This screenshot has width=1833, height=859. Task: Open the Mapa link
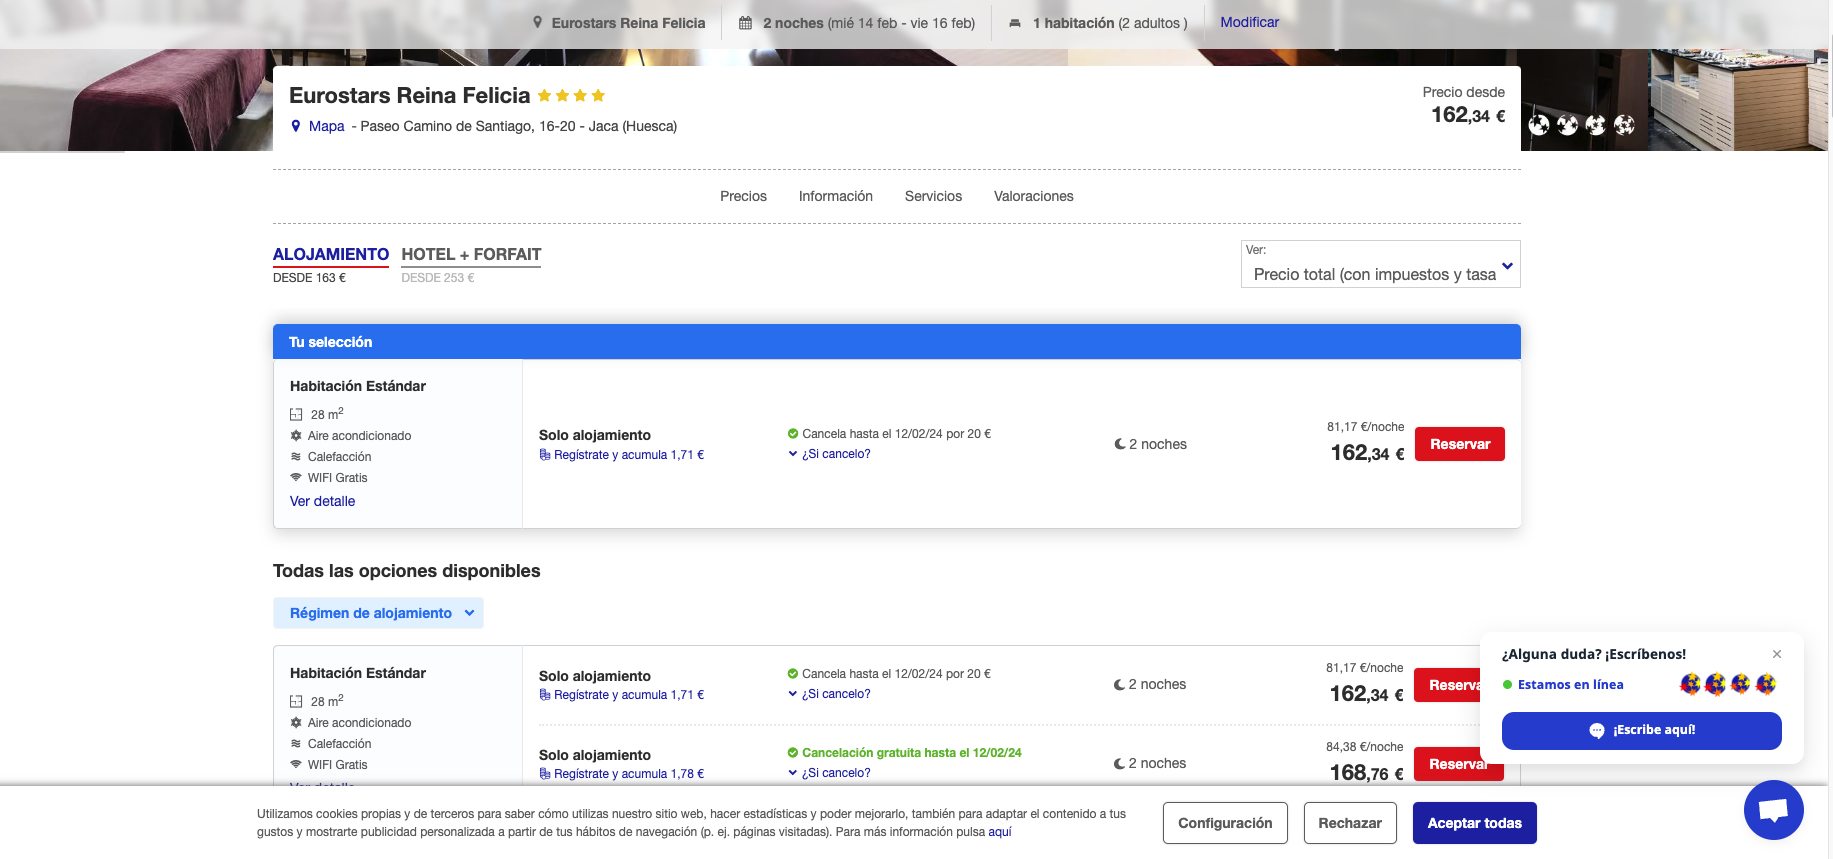pyautogui.click(x=326, y=126)
